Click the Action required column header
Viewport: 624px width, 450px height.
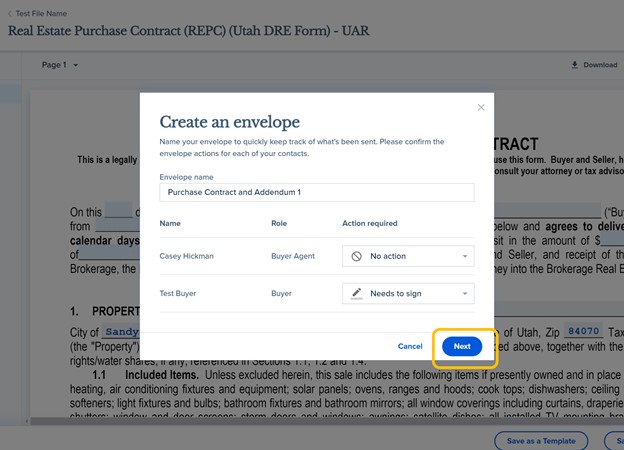(369, 223)
